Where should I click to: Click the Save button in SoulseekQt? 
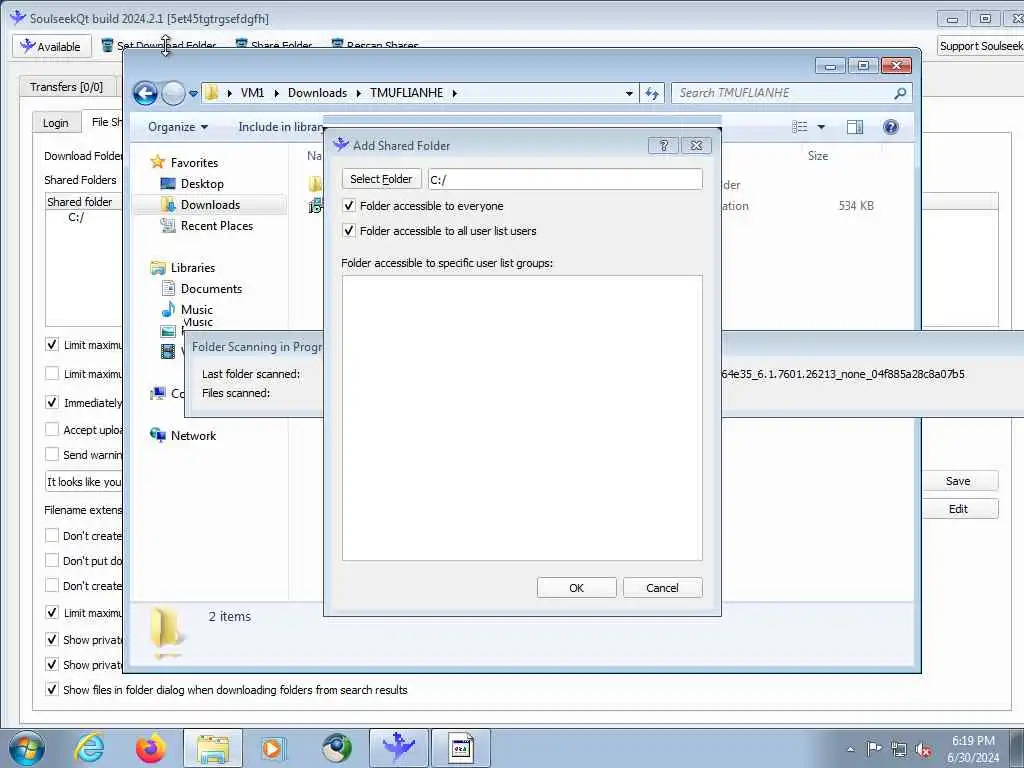959,481
